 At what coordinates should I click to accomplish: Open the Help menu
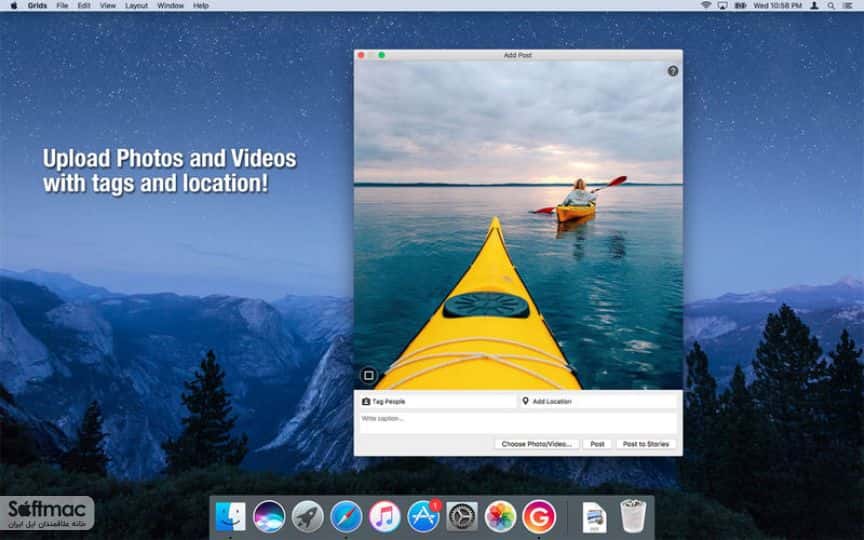201,6
